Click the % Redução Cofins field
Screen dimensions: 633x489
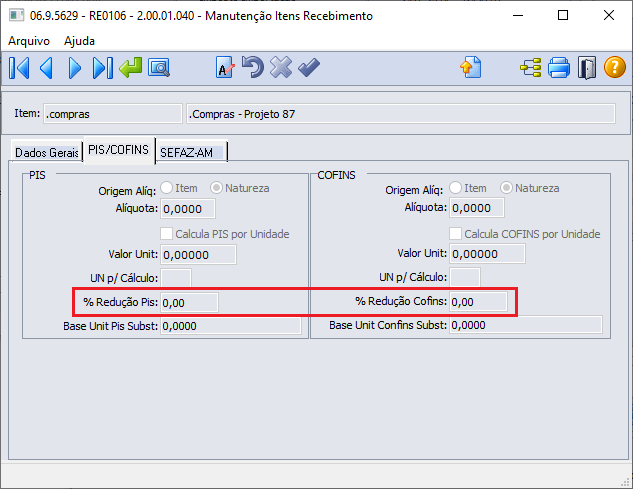click(478, 302)
